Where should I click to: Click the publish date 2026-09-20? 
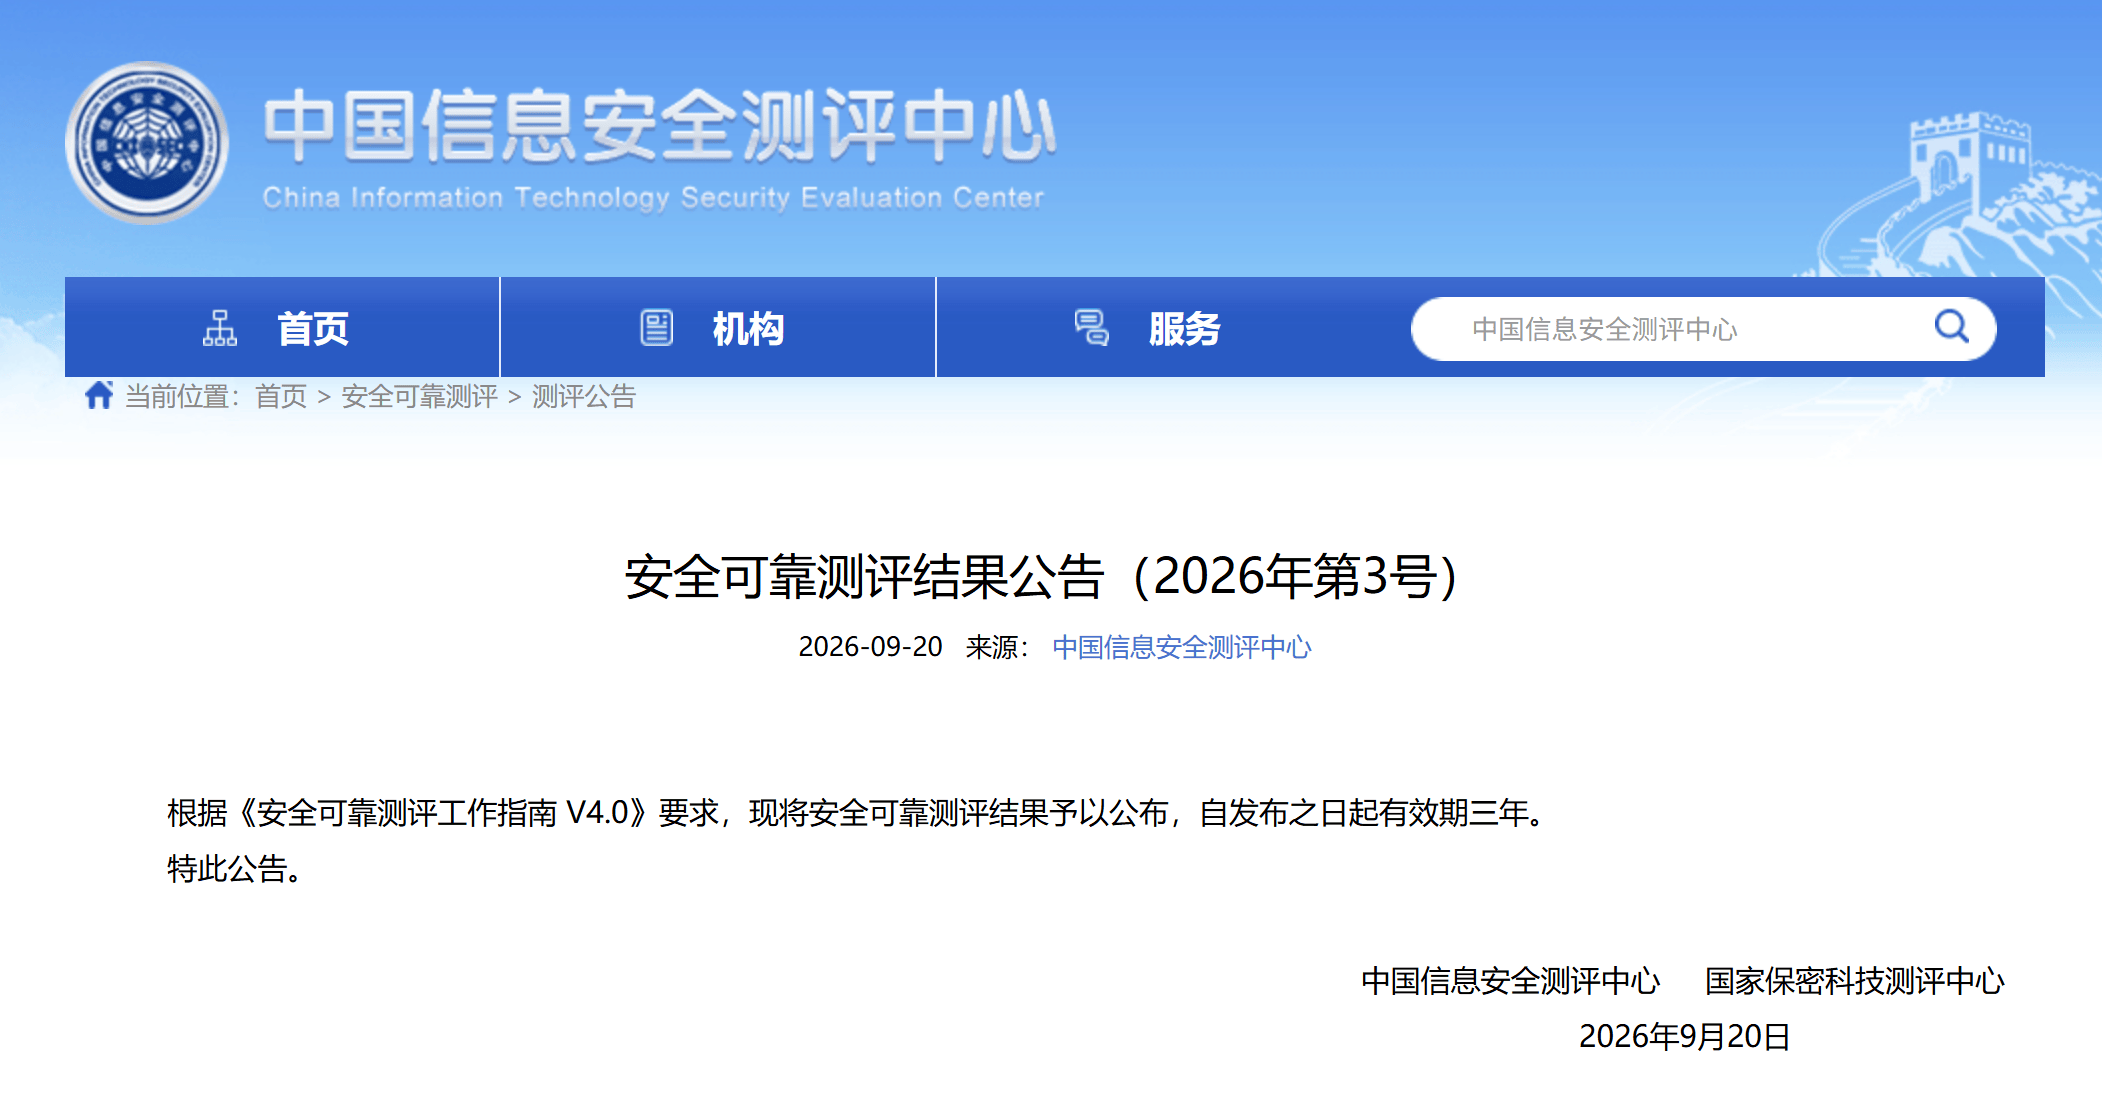coord(870,647)
